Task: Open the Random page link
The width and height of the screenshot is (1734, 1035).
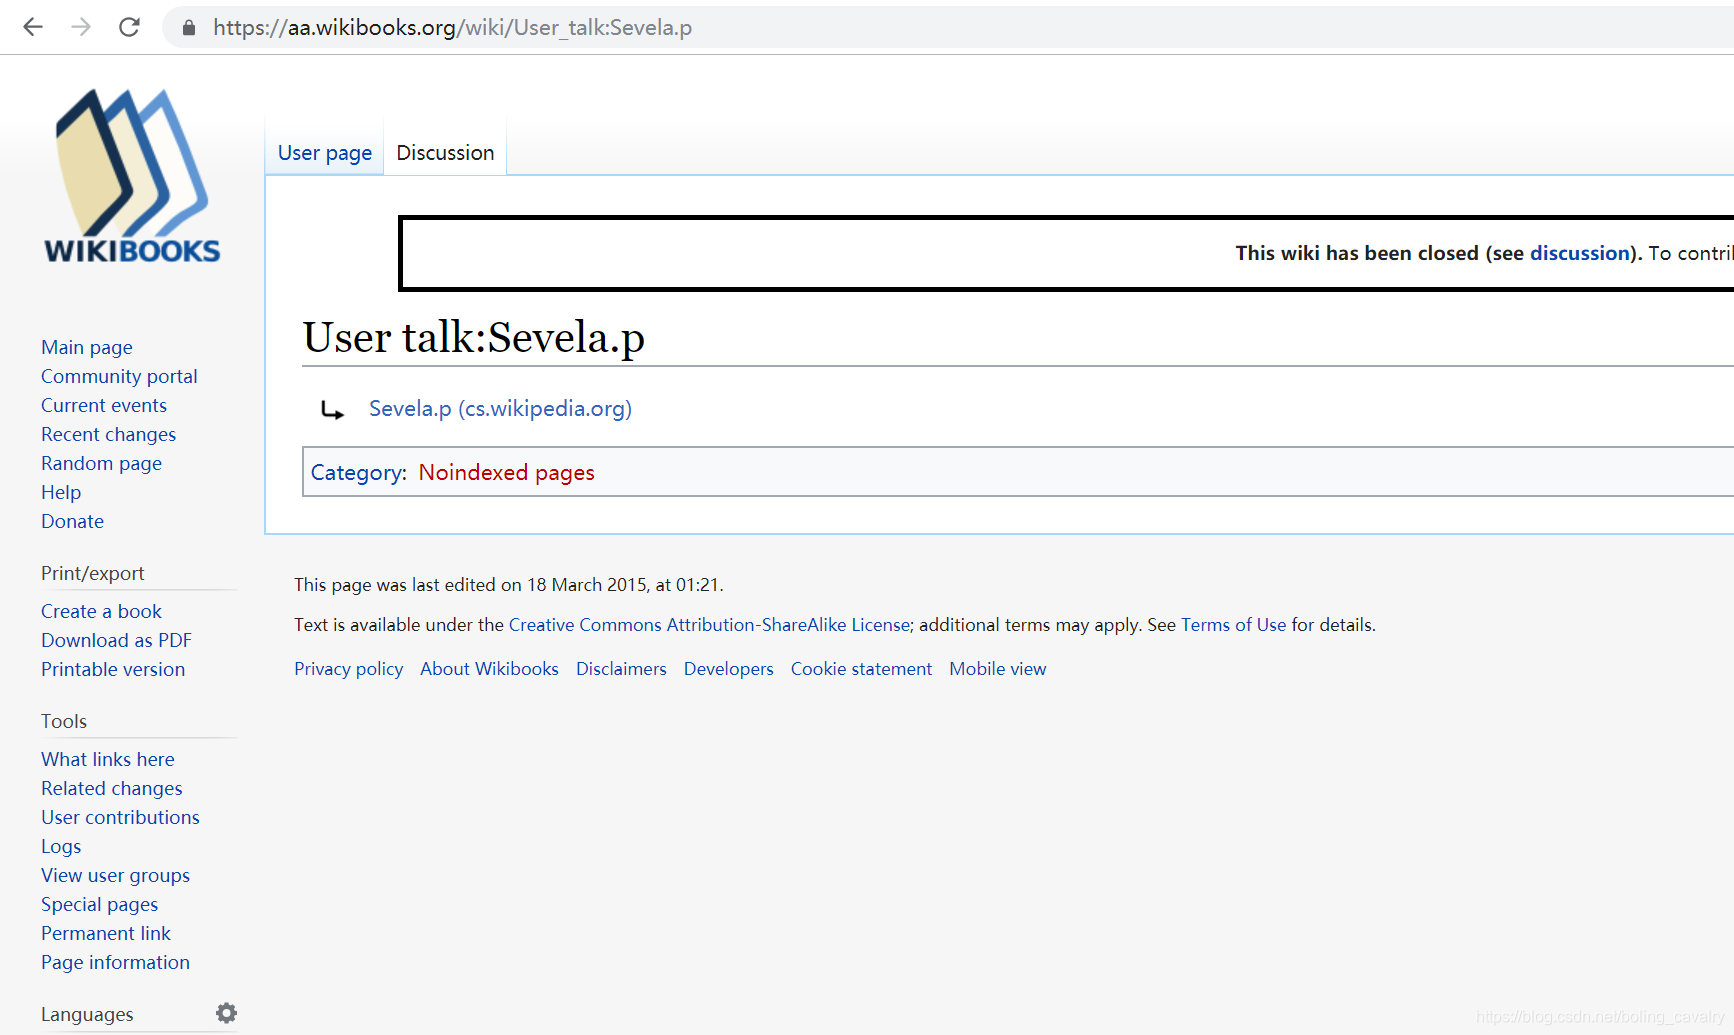Action: [101, 464]
